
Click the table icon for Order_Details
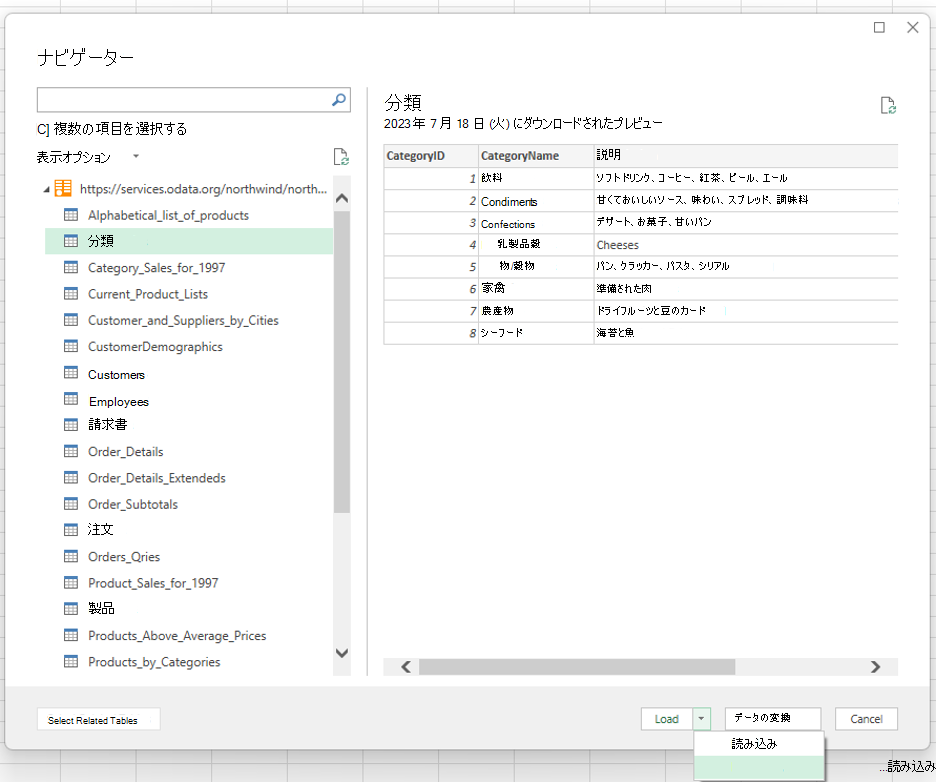pos(71,451)
